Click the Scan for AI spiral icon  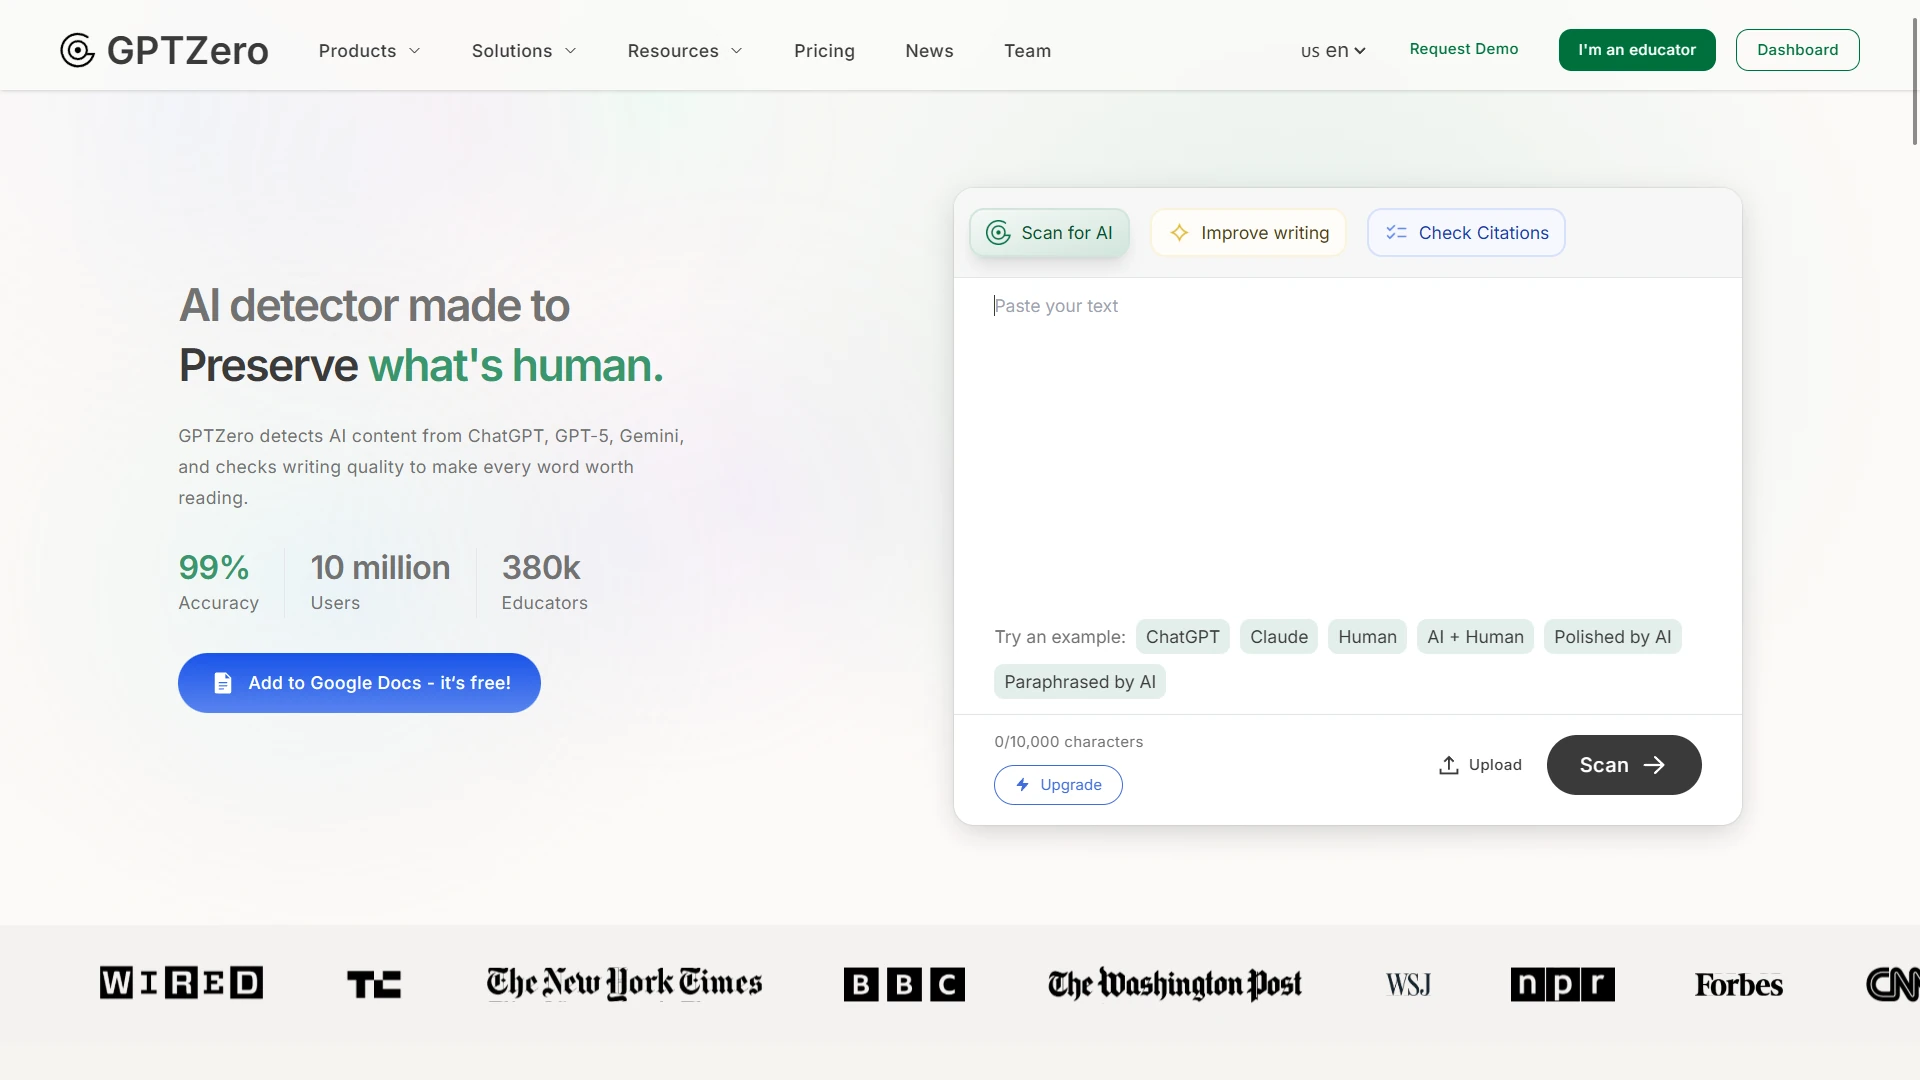pyautogui.click(x=998, y=233)
